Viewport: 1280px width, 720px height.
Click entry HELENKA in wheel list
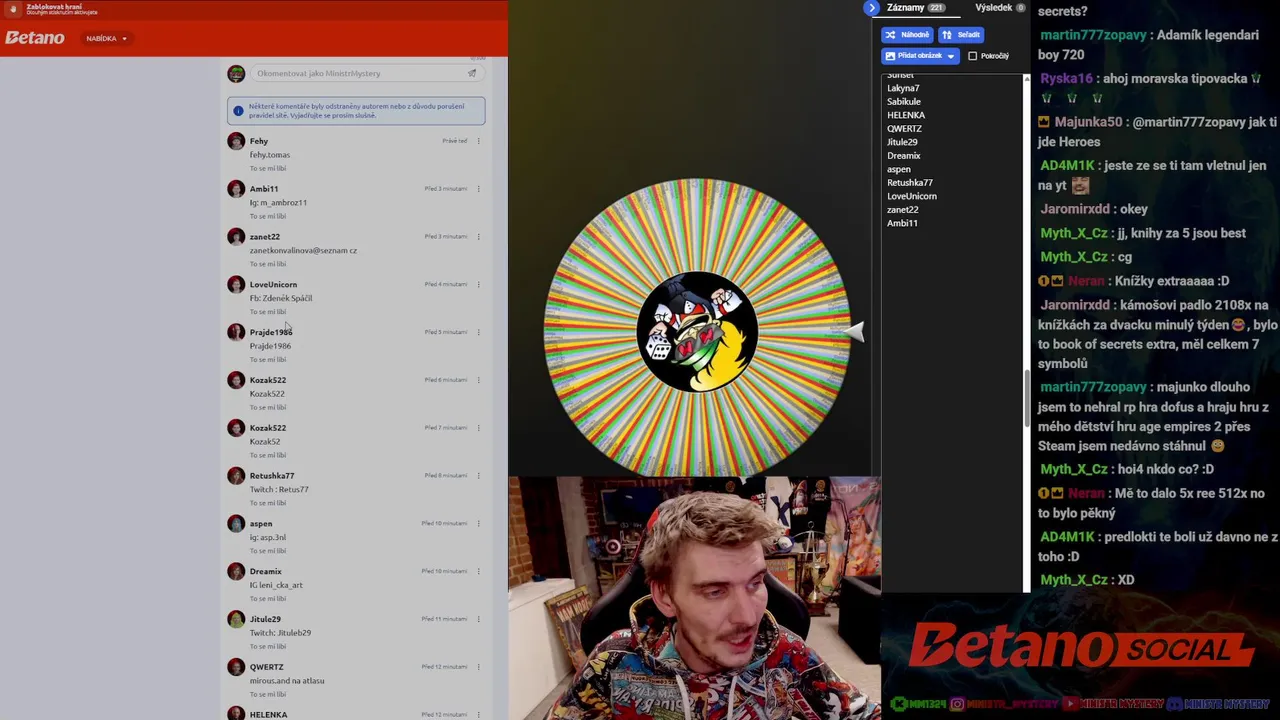click(x=906, y=115)
